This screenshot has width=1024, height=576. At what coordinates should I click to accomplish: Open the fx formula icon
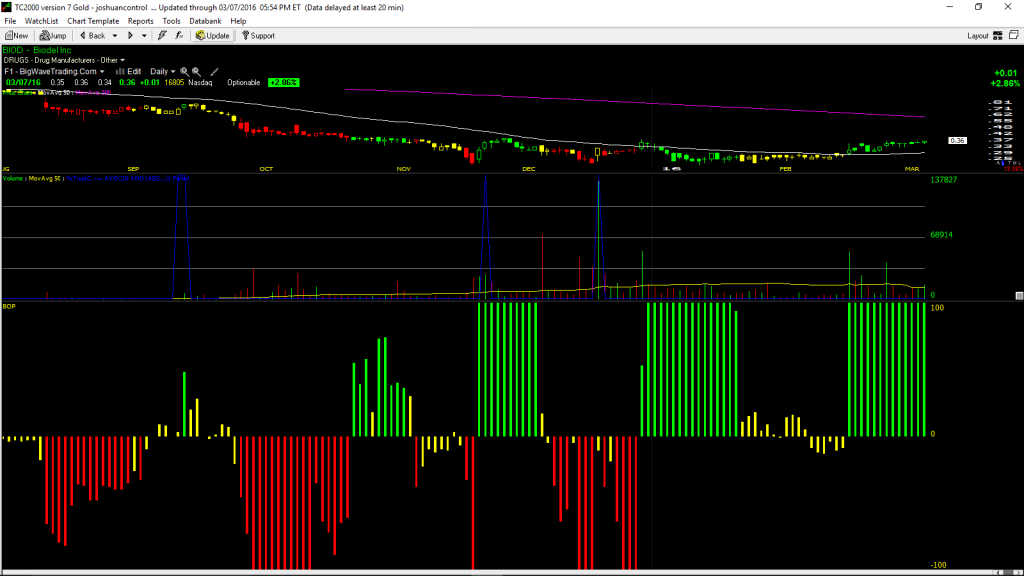point(179,36)
